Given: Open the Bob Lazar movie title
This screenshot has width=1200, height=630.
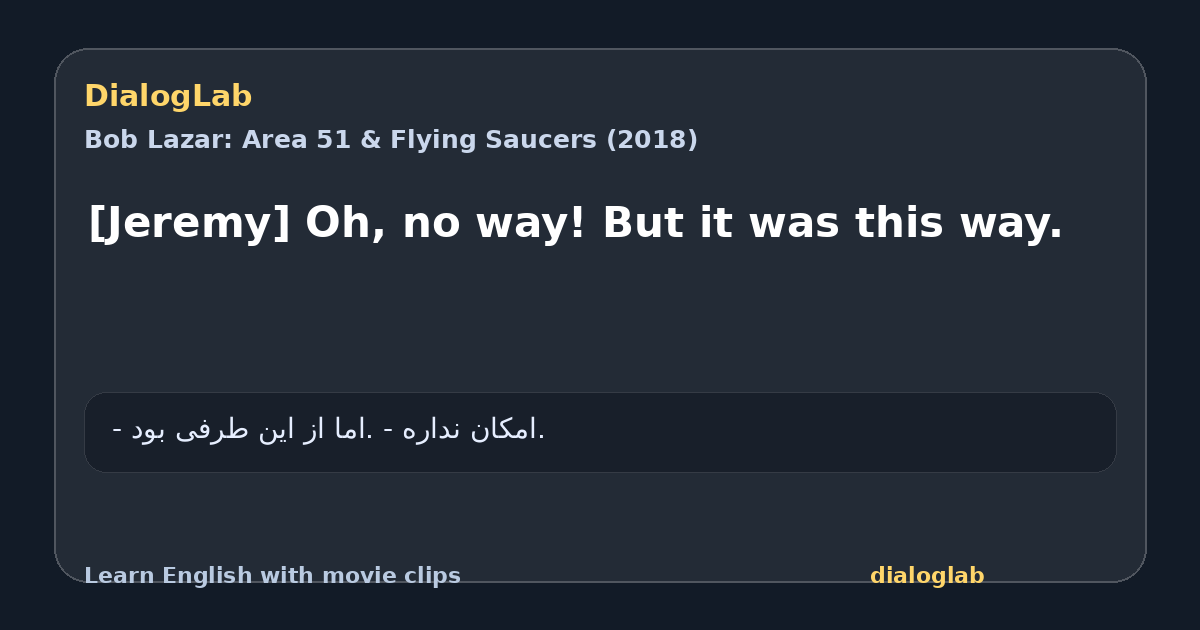Looking at the screenshot, I should coord(391,140).
